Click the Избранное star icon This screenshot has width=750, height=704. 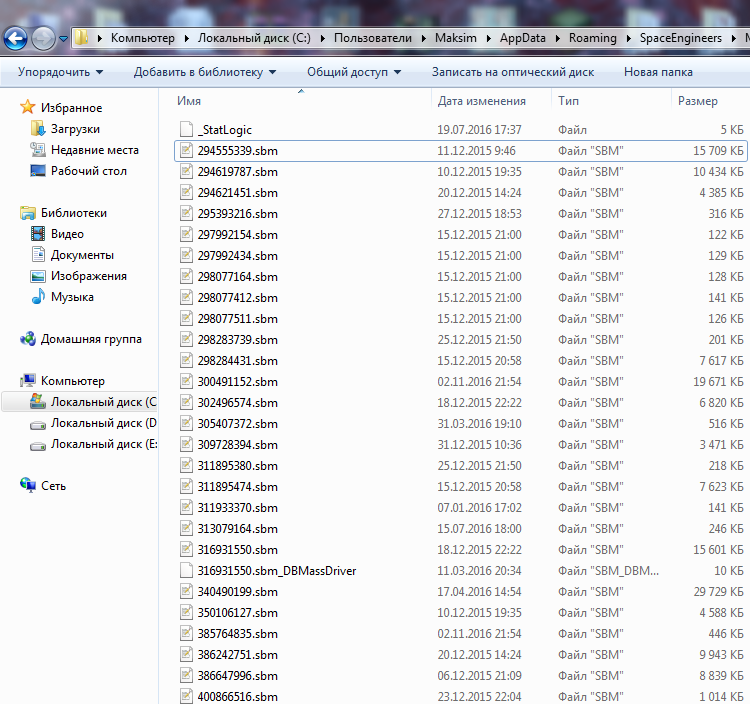[28, 107]
